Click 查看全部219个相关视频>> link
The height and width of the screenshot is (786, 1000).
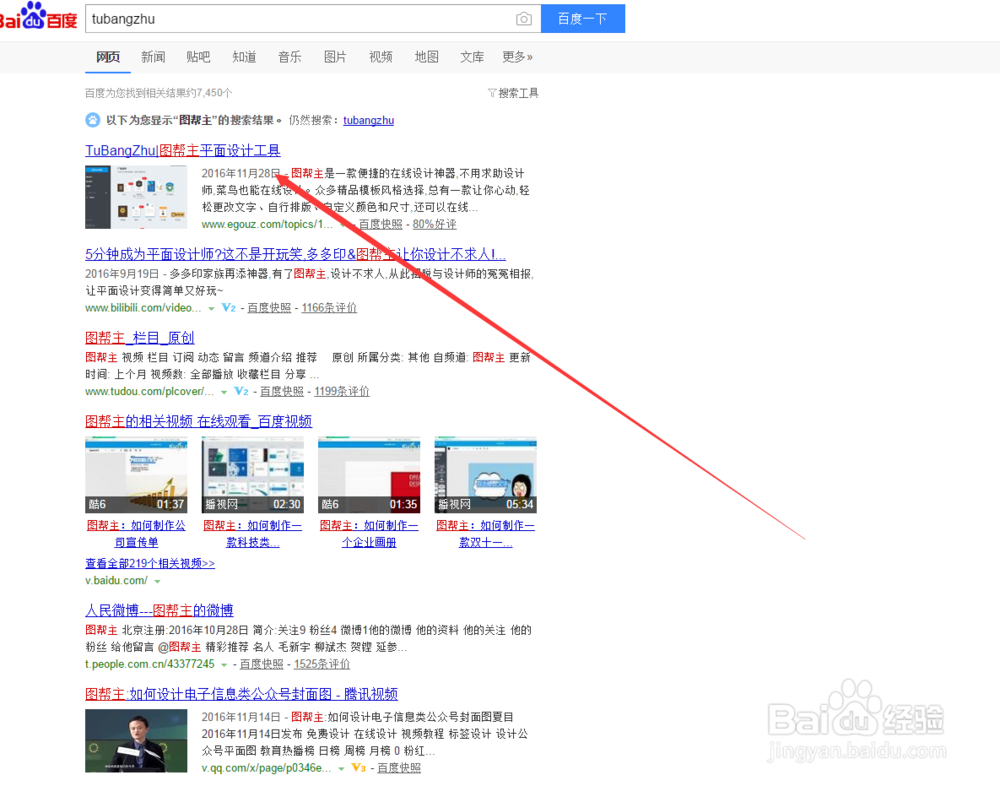point(150,564)
